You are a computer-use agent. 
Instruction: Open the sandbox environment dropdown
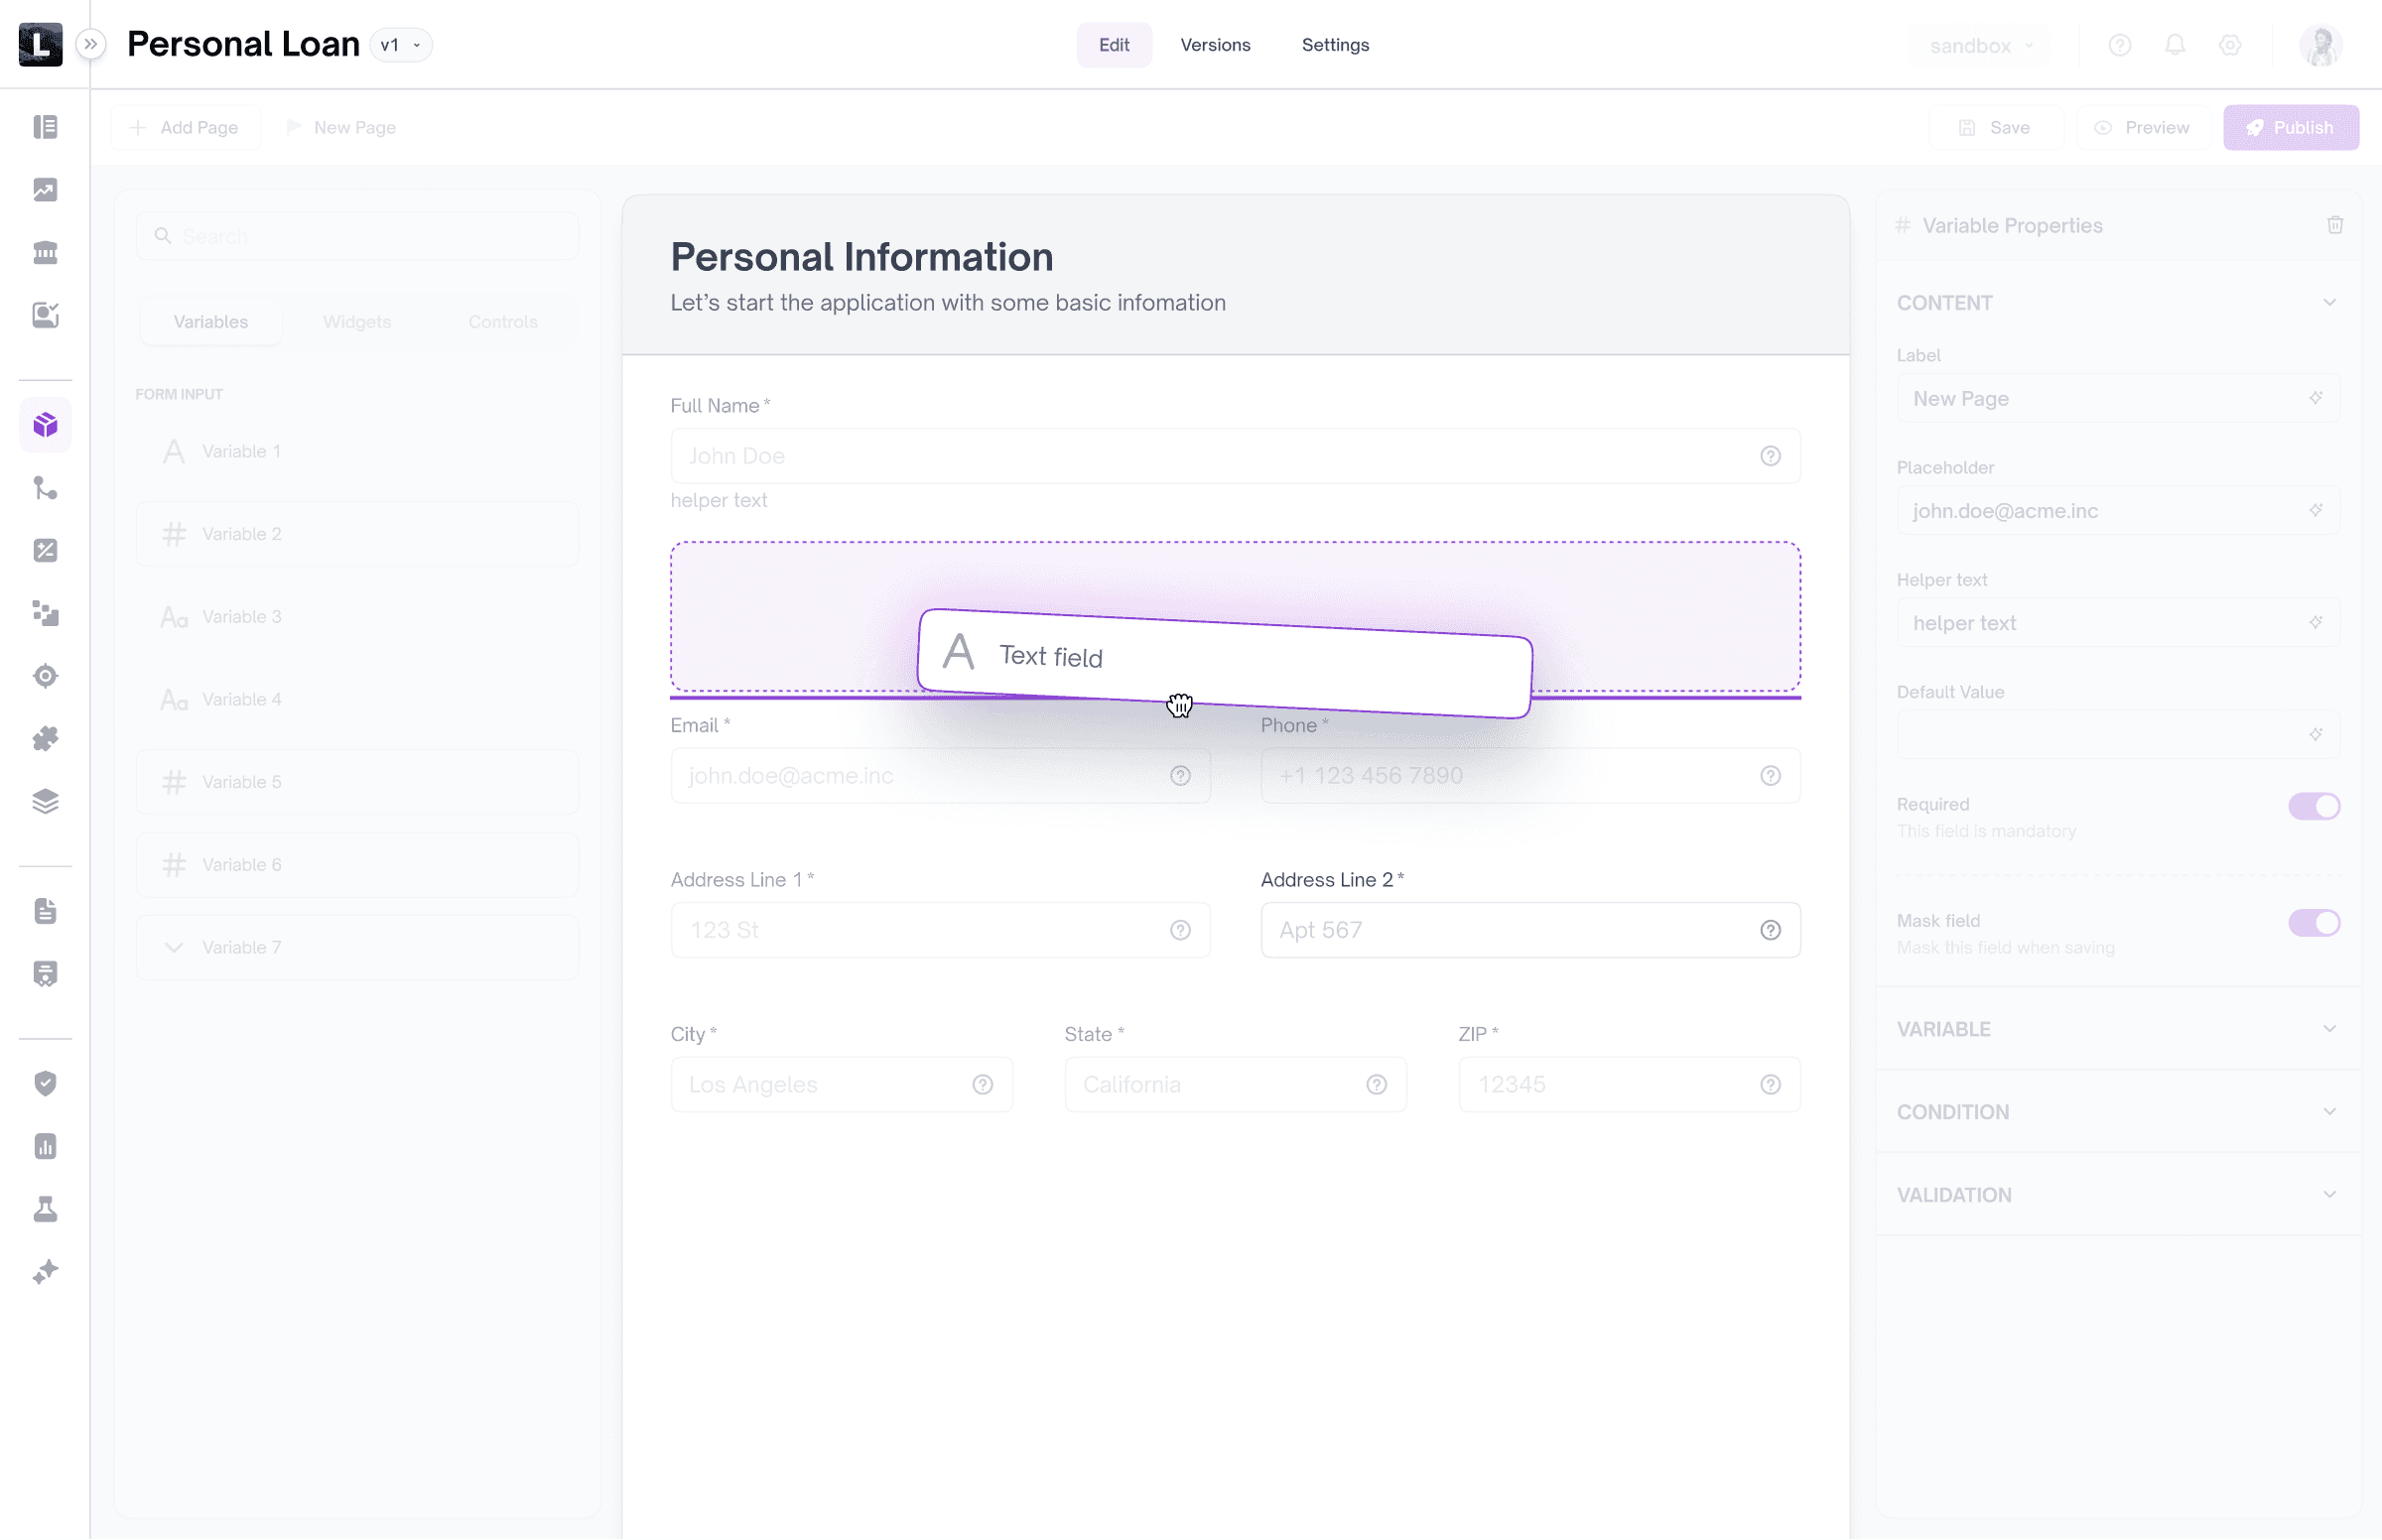1980,46
